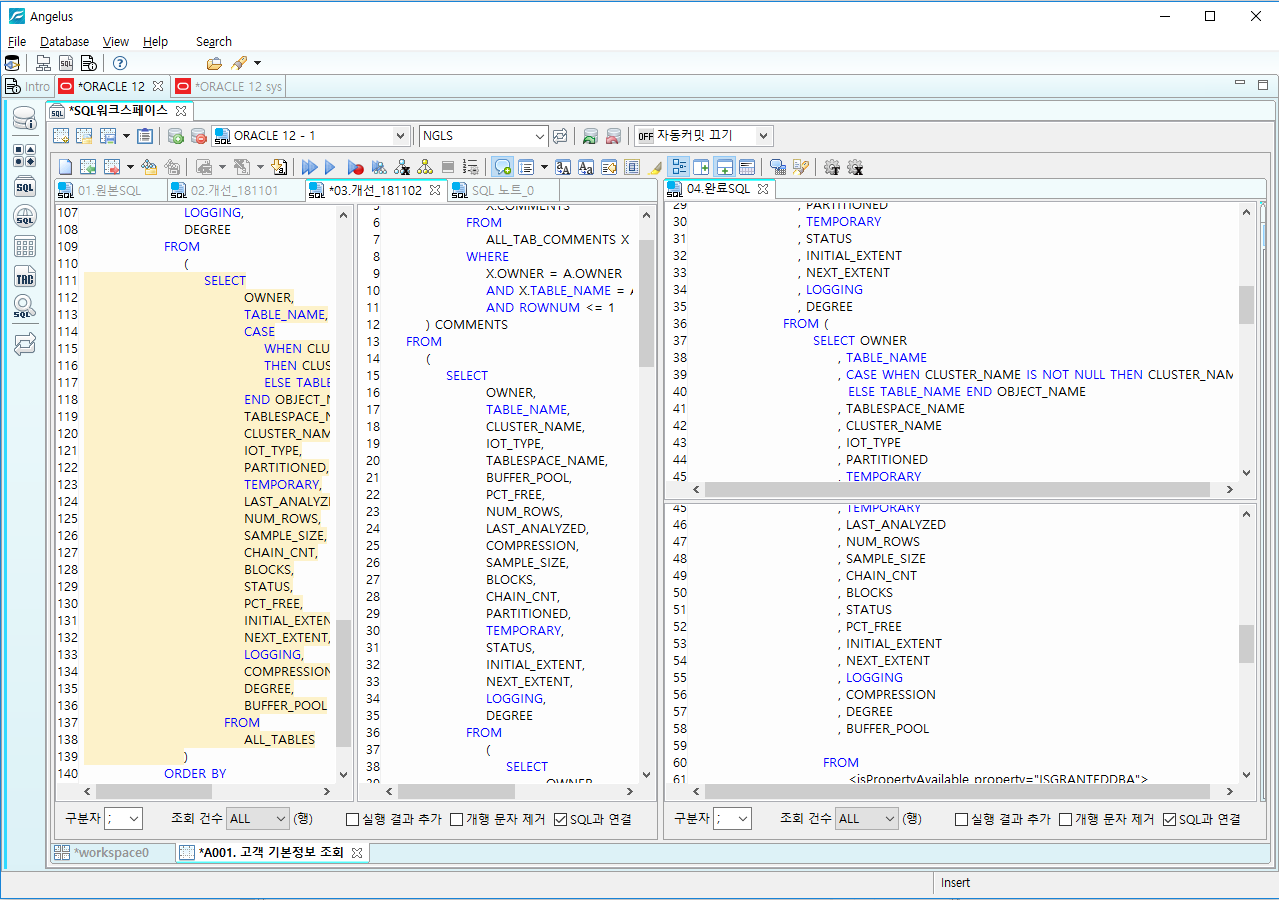
Task: Switch to the ORACLE 12 sys tab
Action: tap(229, 87)
